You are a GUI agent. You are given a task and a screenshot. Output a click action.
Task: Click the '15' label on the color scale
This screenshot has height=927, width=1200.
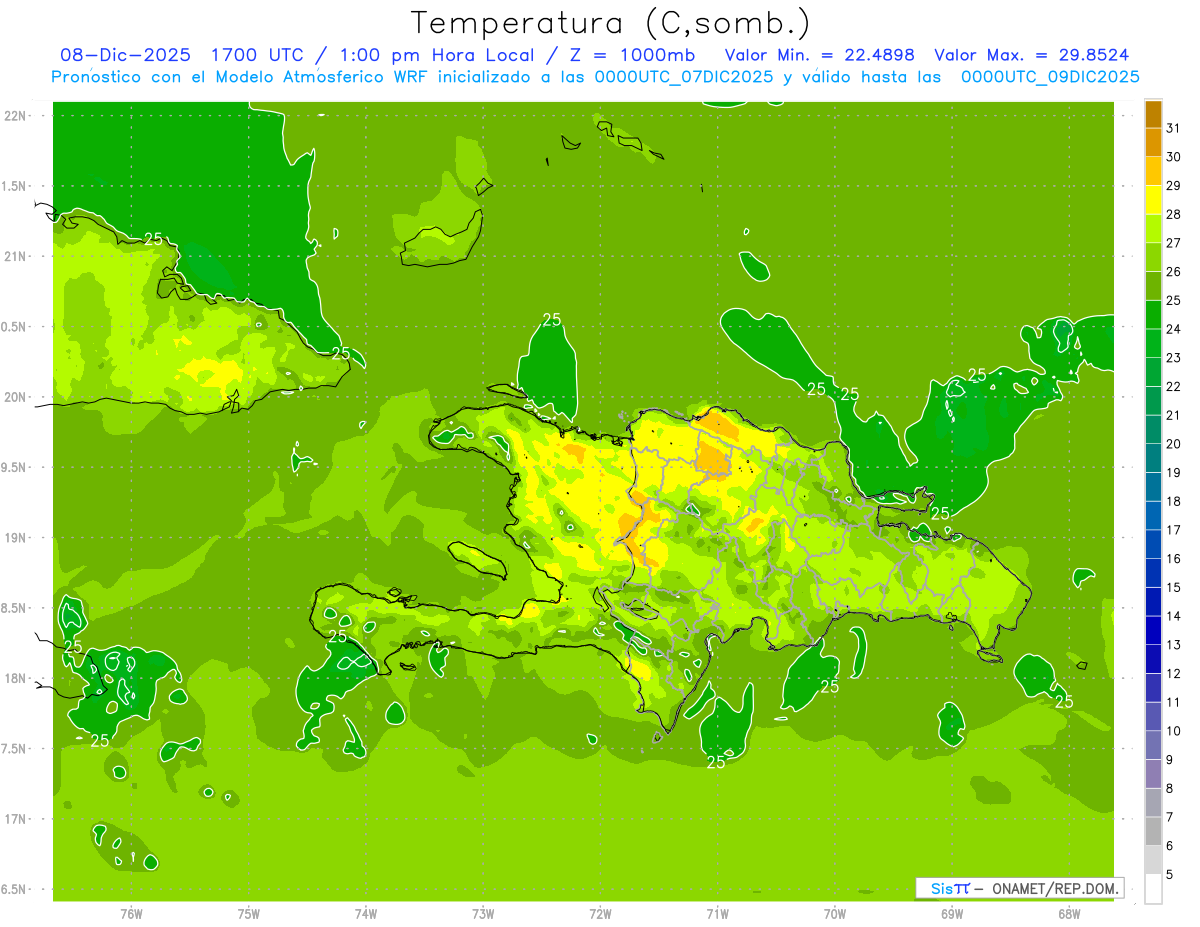click(x=1173, y=588)
